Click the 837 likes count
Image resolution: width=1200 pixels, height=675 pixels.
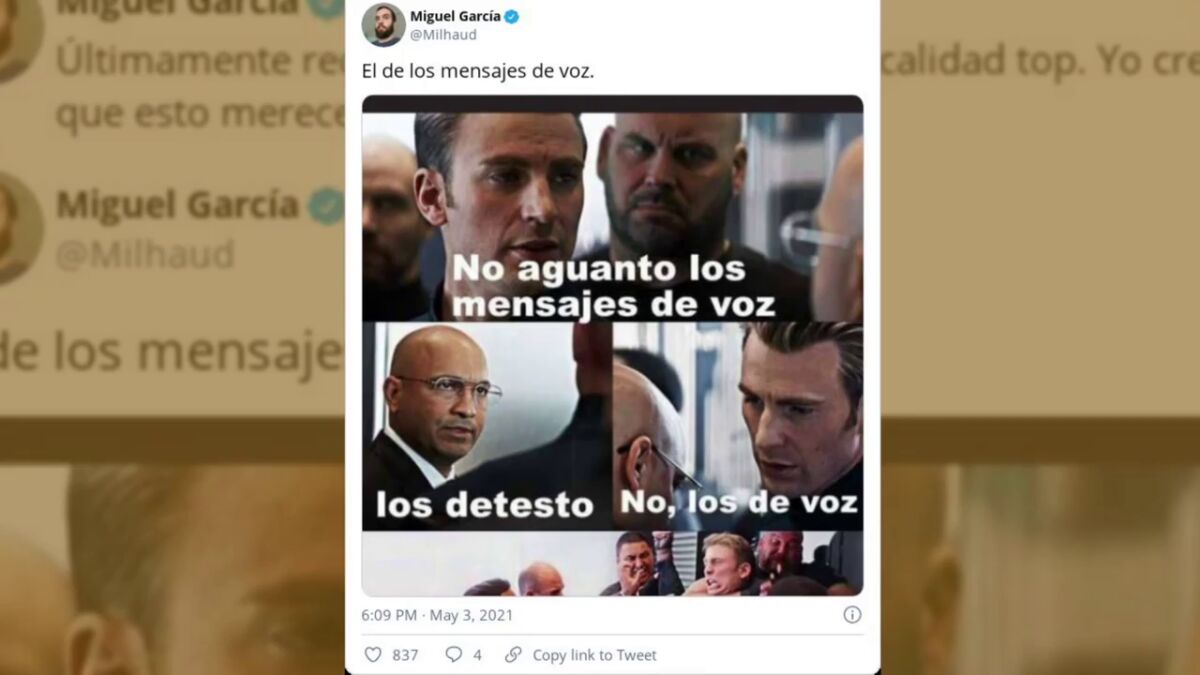405,655
